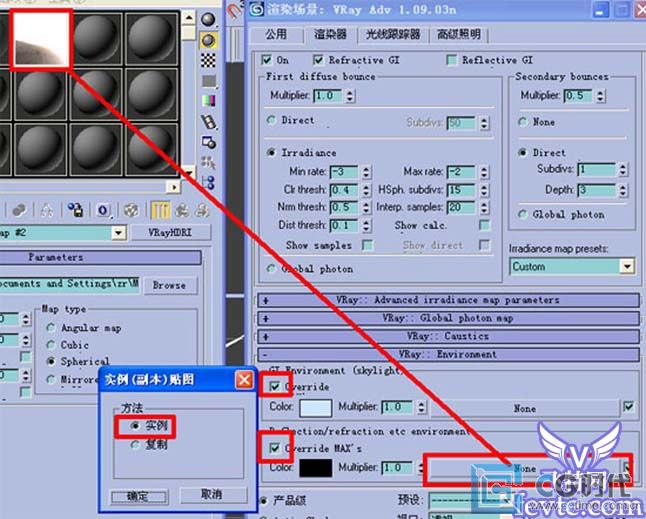
Task: Toggle the yellow Show End Result icon
Action: click(160, 210)
